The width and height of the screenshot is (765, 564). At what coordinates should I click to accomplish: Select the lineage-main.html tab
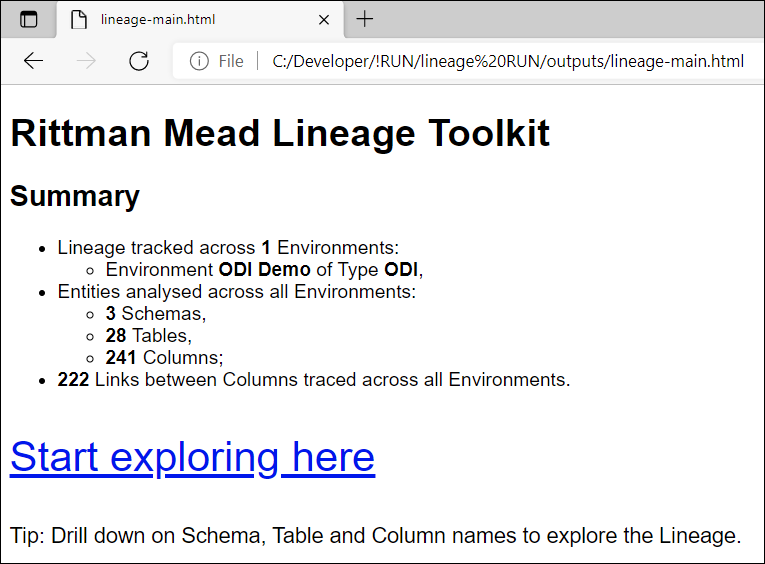coord(200,20)
